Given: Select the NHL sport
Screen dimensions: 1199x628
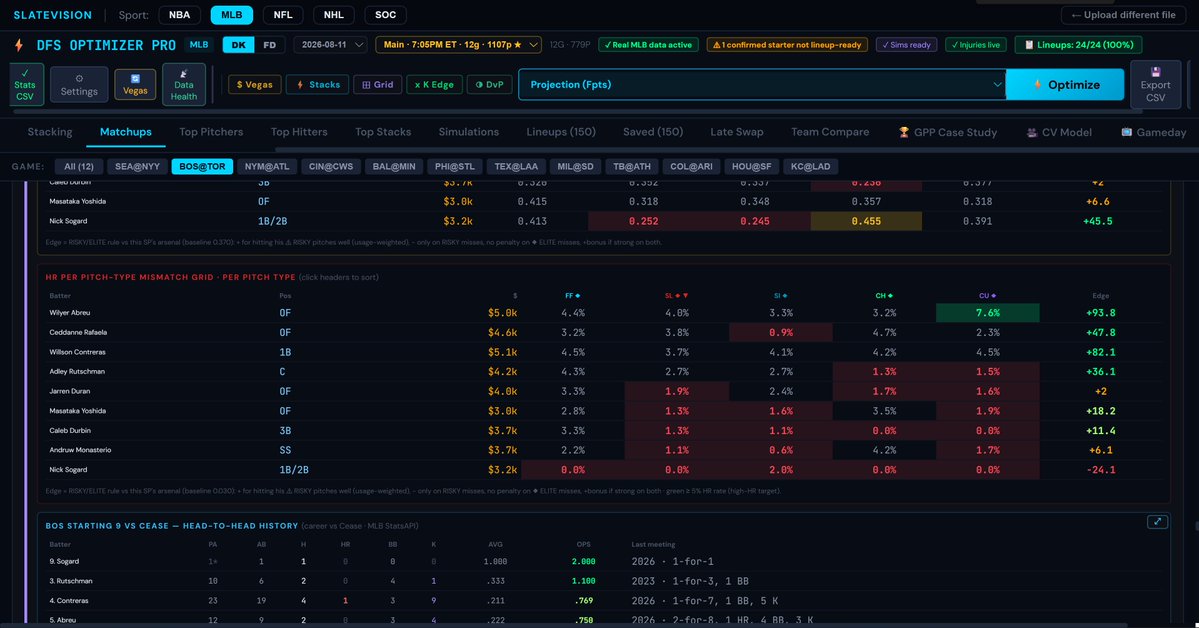Looking at the screenshot, I should coord(333,15).
